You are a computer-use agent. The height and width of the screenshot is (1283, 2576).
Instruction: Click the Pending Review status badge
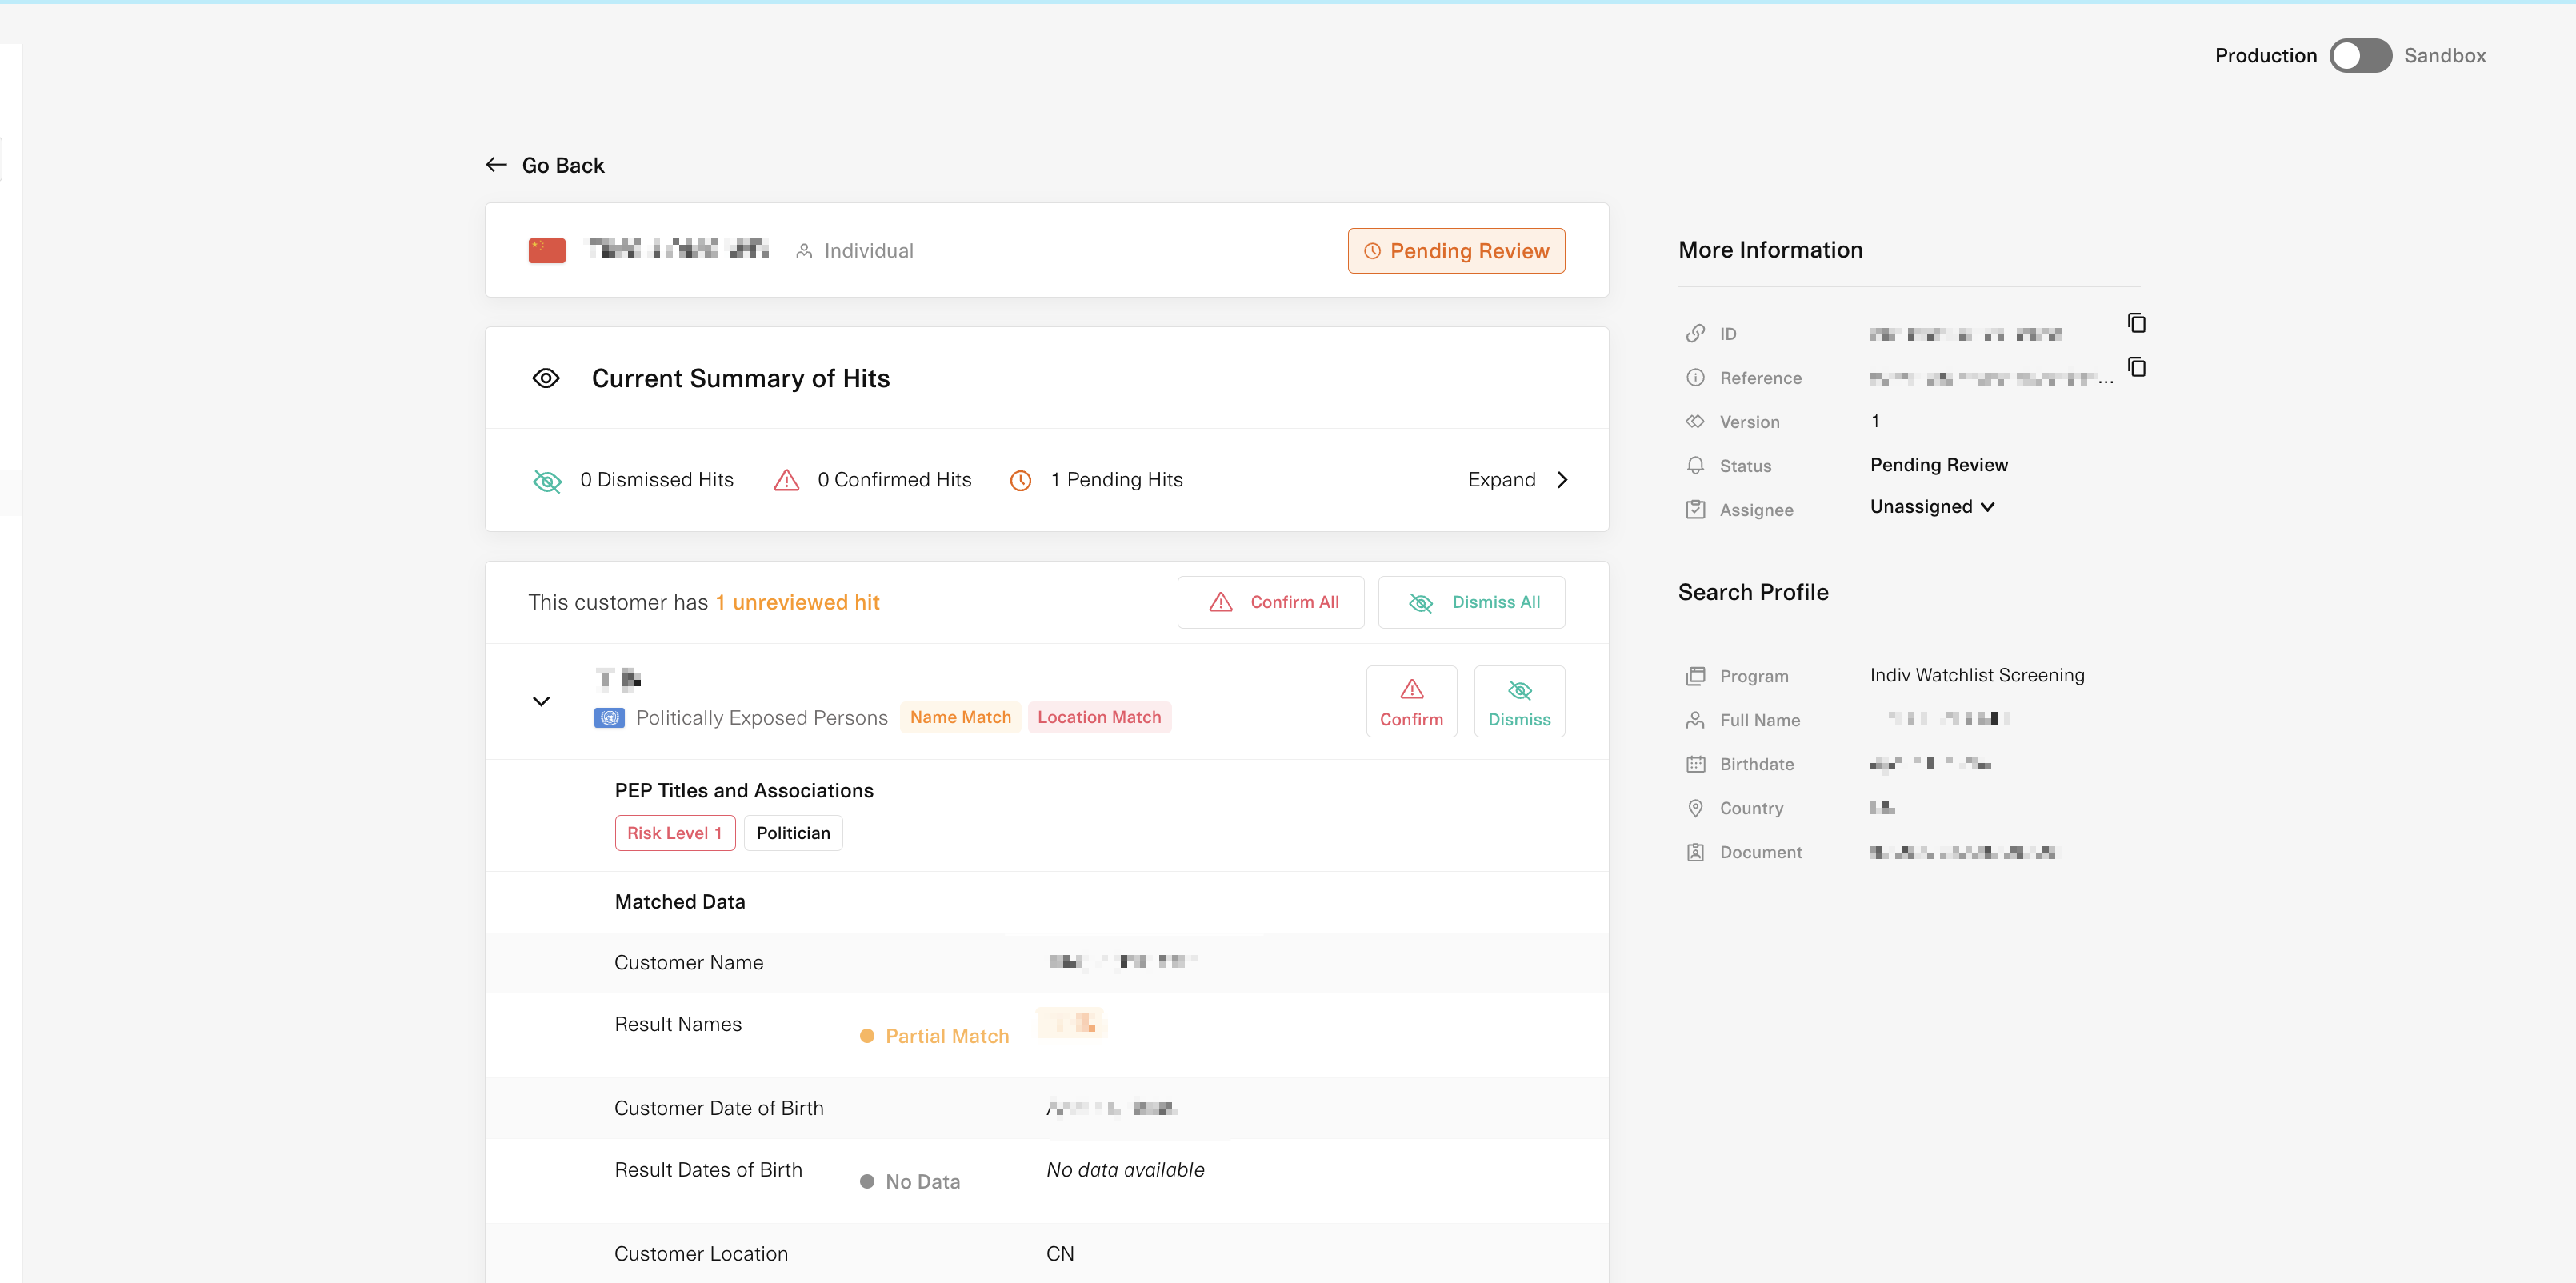coord(1456,251)
